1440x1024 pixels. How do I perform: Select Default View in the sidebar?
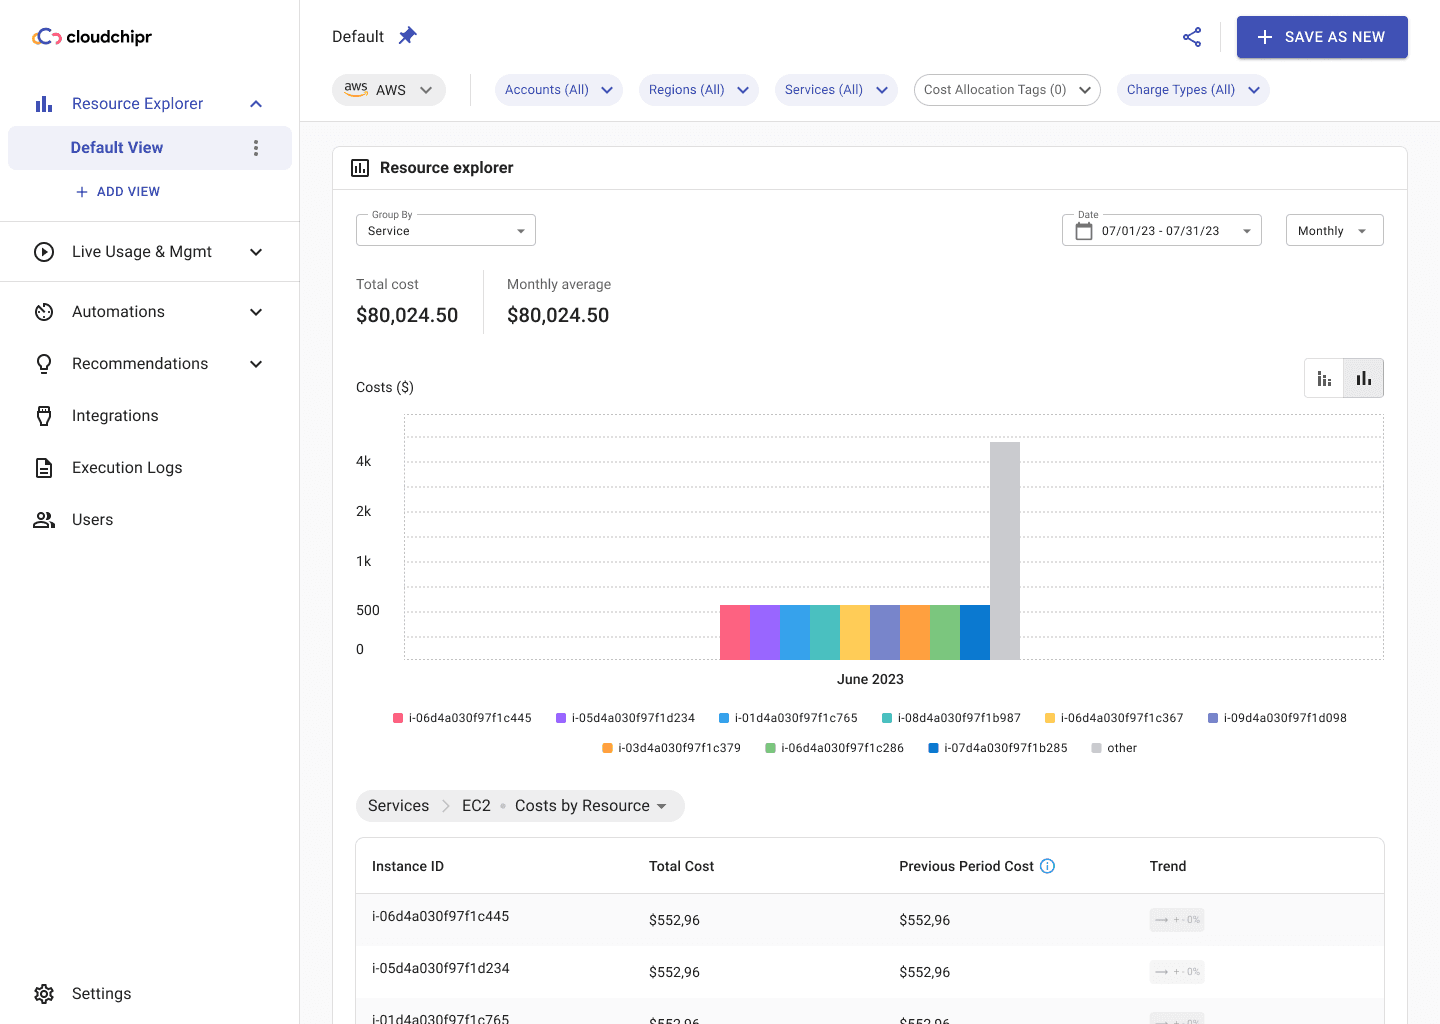[x=150, y=148]
